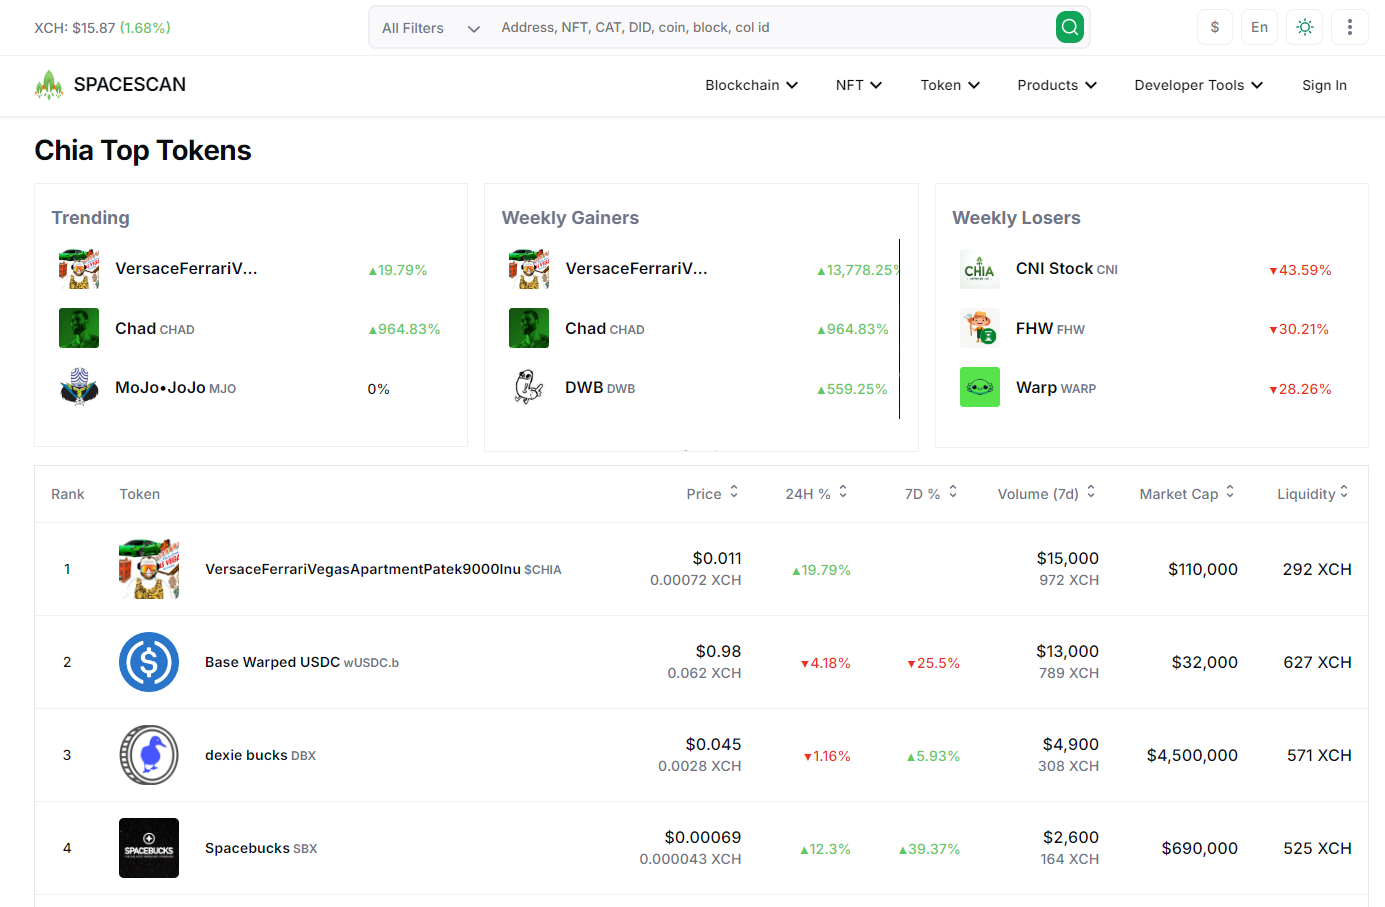The width and height of the screenshot is (1385, 907).
Task: Open Spacebucks SBX token page
Action: coord(261,848)
